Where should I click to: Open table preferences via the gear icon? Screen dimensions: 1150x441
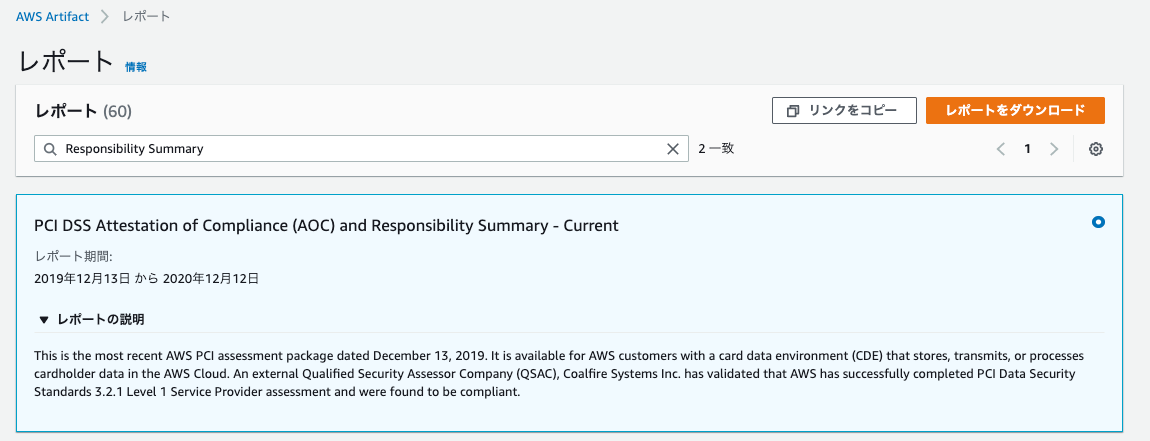1096,149
